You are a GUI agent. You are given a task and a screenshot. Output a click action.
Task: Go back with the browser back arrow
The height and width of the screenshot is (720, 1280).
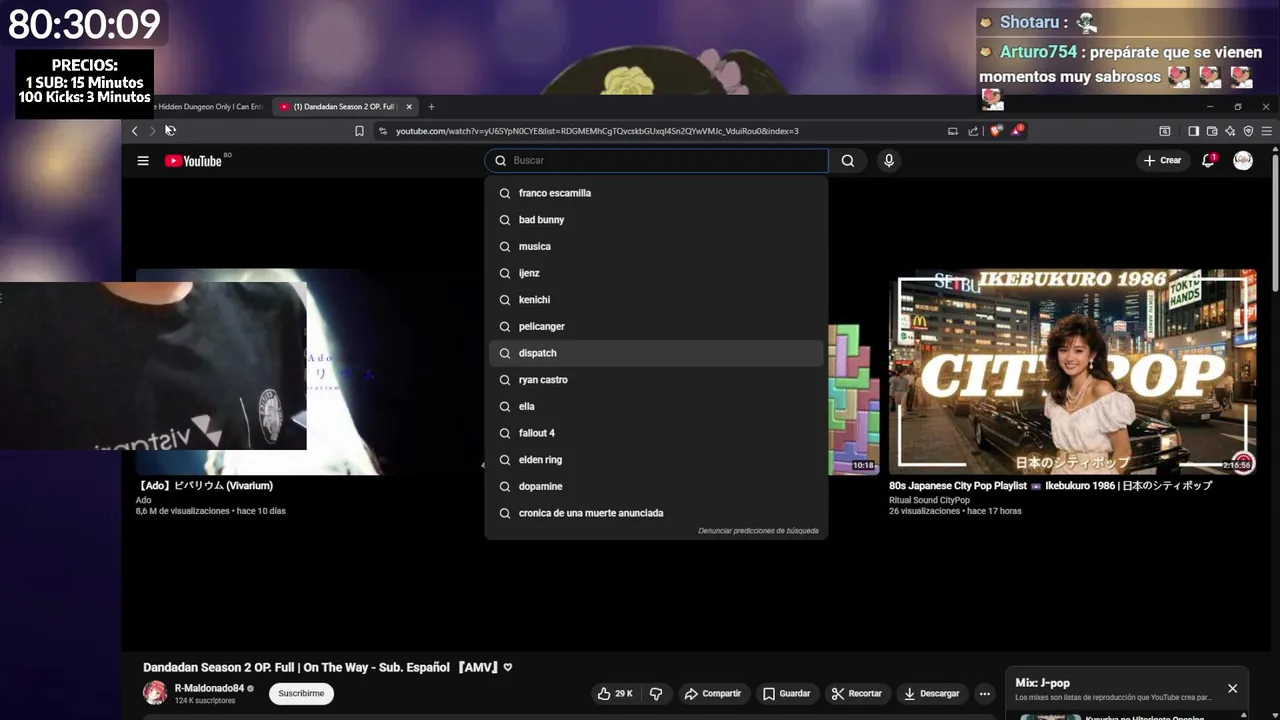point(135,131)
